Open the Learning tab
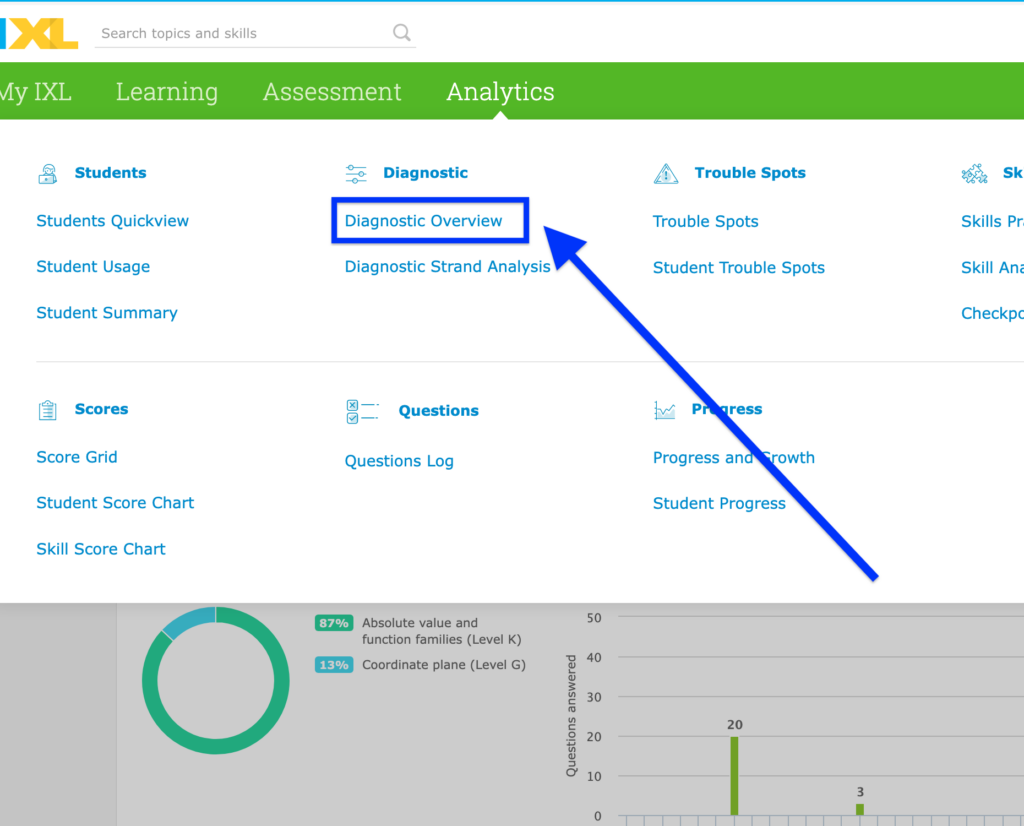Screen dimensions: 1024x826 click(x=167, y=92)
